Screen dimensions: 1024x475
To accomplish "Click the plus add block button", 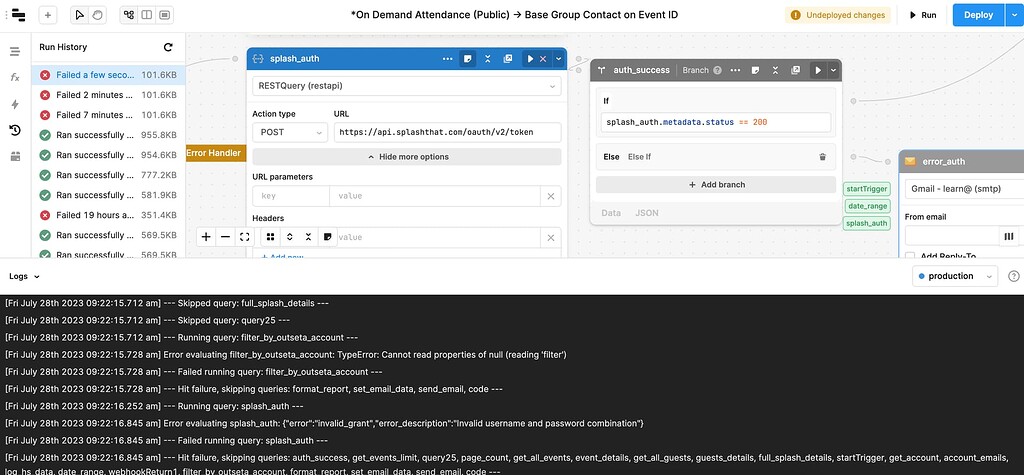I will pos(48,15).
